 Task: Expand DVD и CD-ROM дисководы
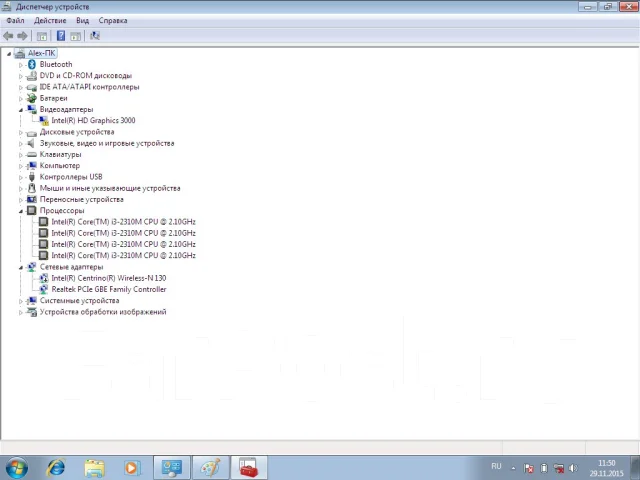(20, 76)
